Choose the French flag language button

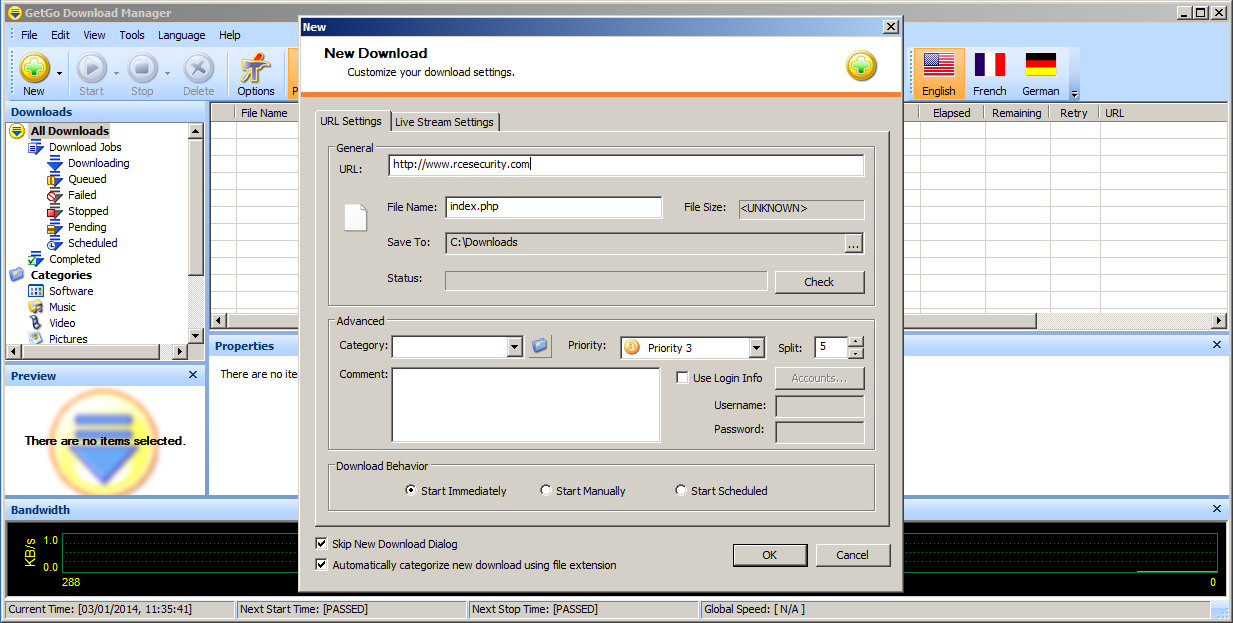(x=990, y=74)
